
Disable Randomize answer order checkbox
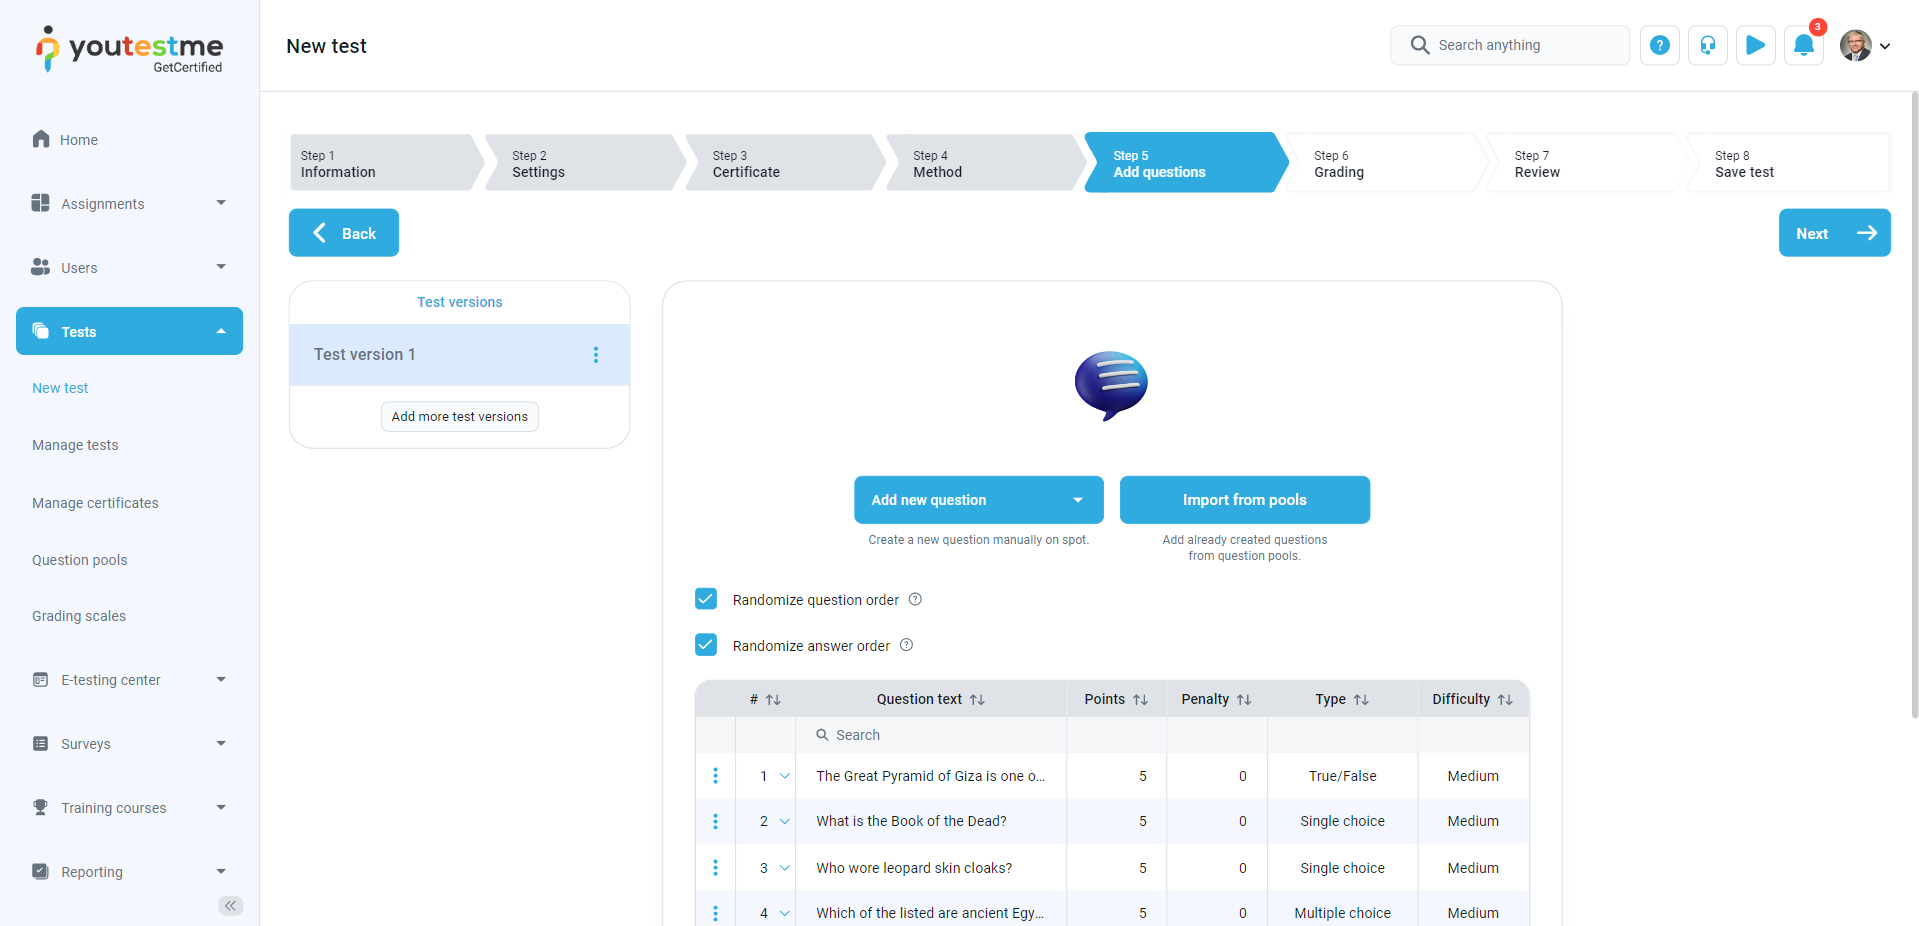click(x=706, y=645)
